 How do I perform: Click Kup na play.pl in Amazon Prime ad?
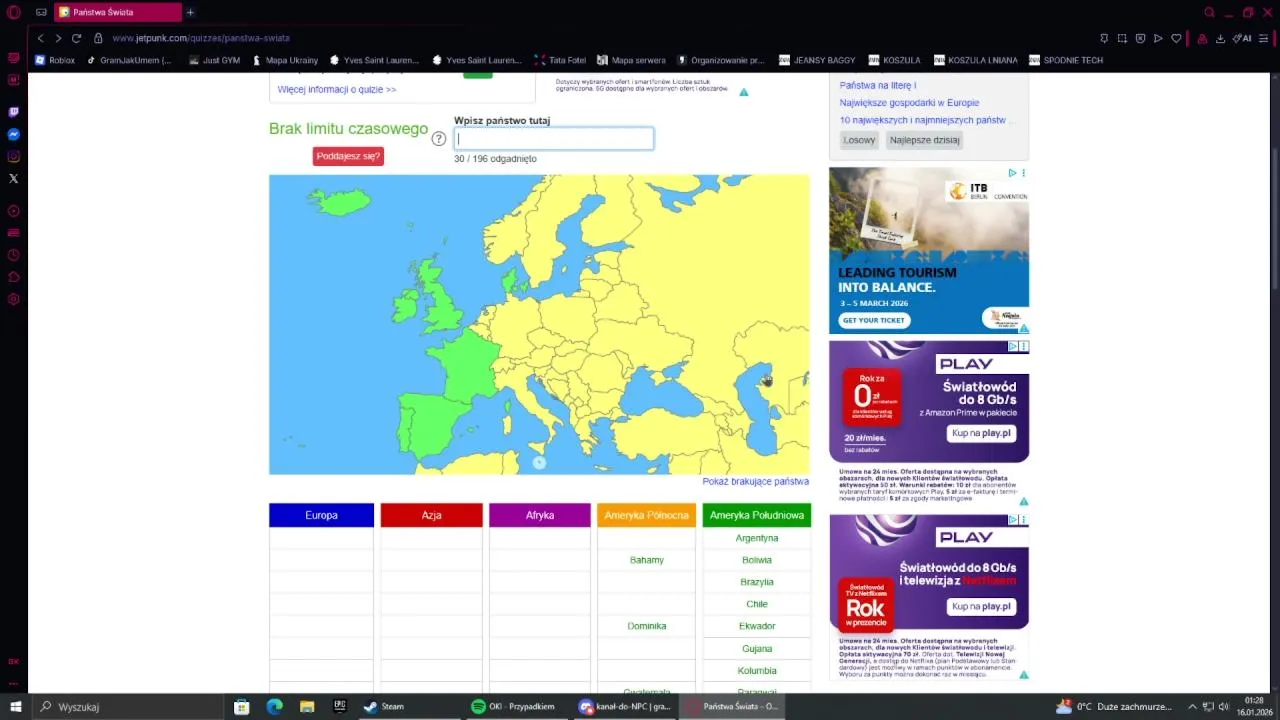[981, 433]
